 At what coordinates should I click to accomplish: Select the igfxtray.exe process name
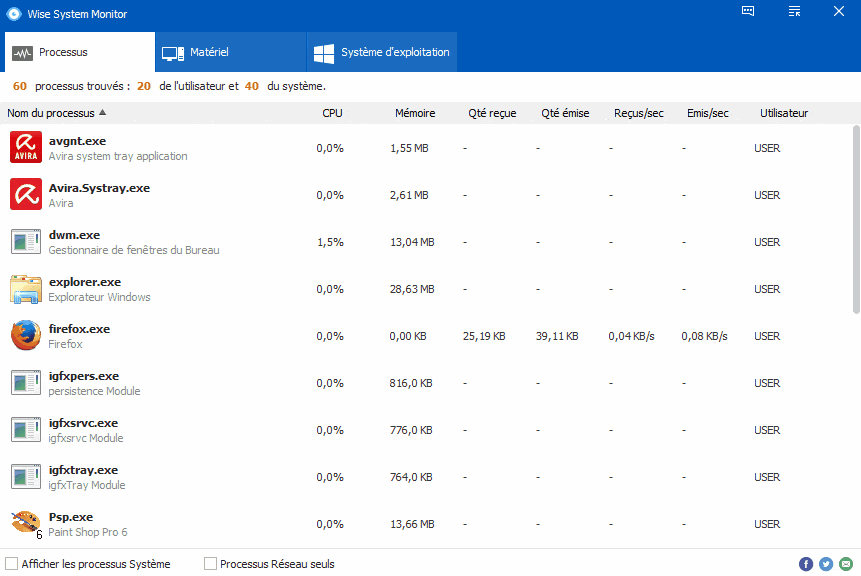[x=83, y=470]
